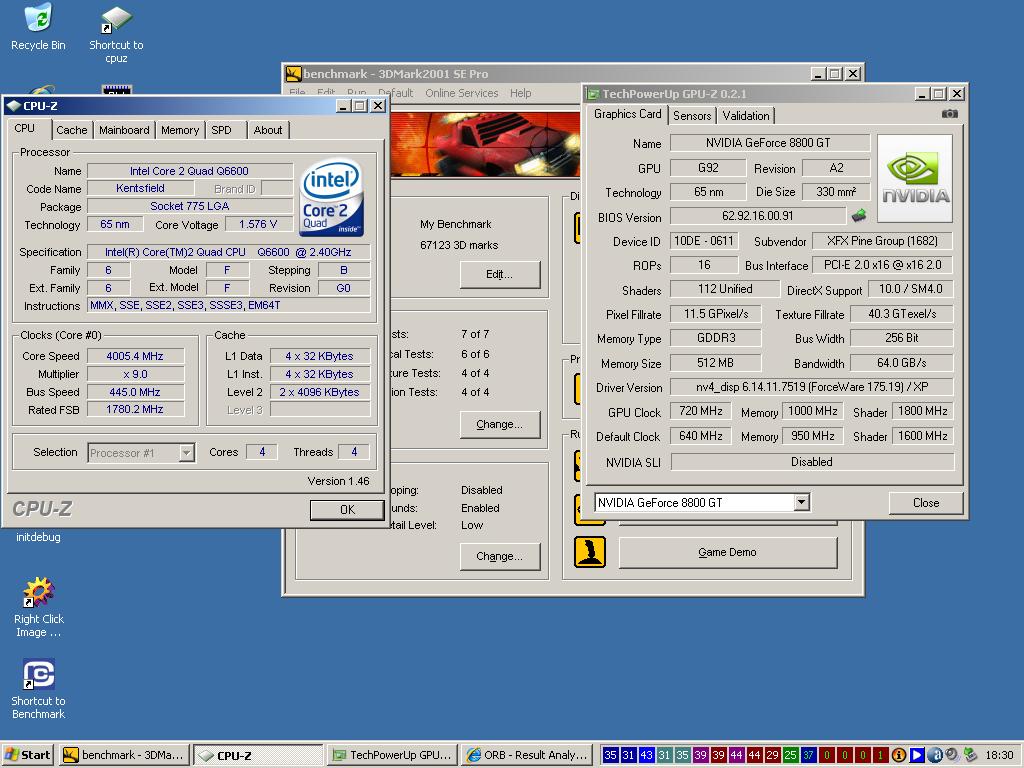Screen dimensions: 1024x768
Task: Click the Edit... button in 3DMark
Action: tap(500, 274)
